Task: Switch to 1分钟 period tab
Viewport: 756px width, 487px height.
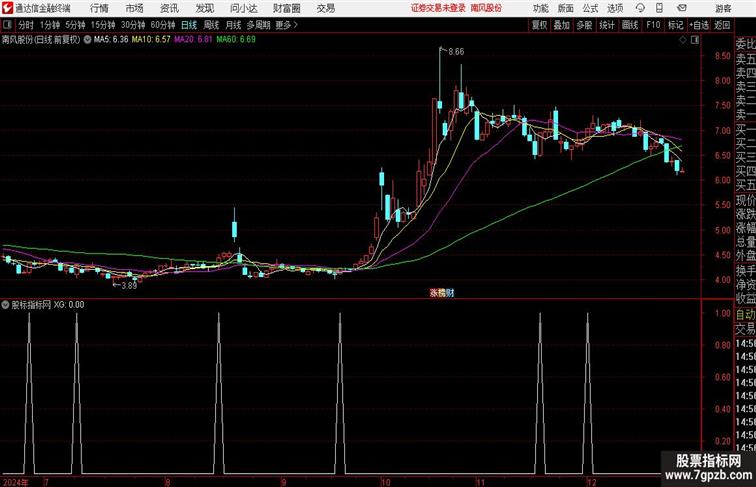Action: (x=50, y=25)
